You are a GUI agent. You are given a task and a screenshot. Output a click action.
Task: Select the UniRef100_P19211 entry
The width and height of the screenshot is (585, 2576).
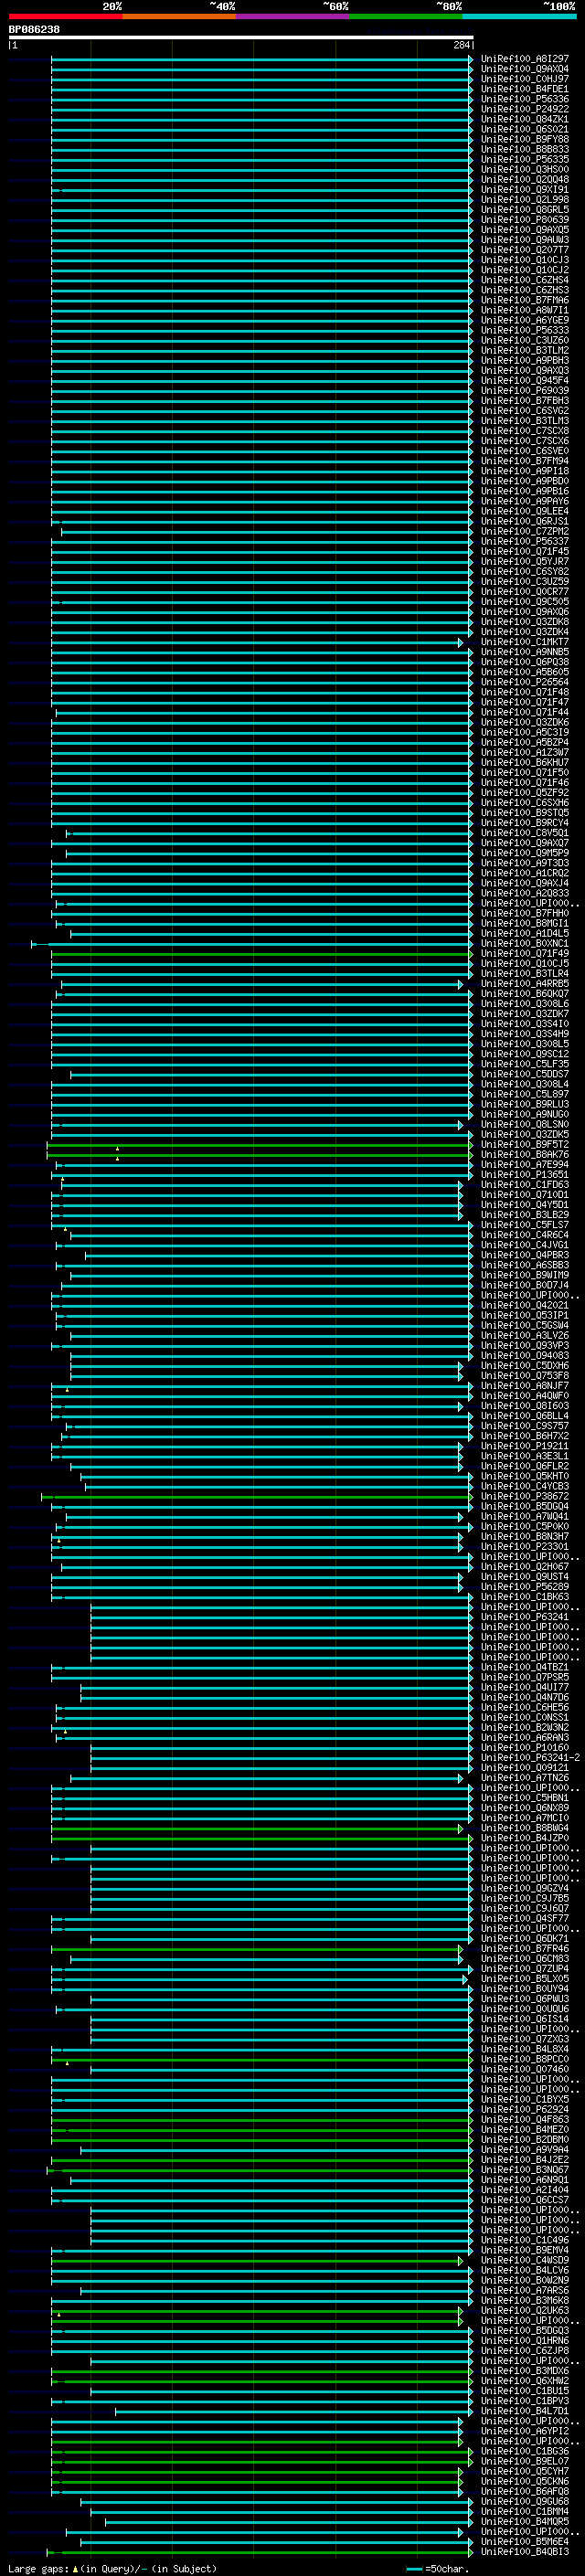(524, 1446)
